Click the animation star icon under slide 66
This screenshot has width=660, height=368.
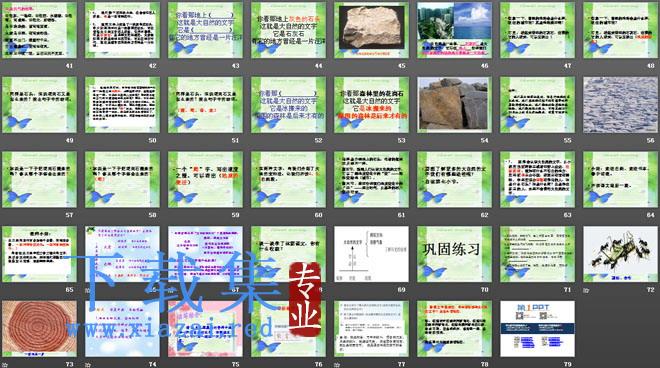[88, 290]
